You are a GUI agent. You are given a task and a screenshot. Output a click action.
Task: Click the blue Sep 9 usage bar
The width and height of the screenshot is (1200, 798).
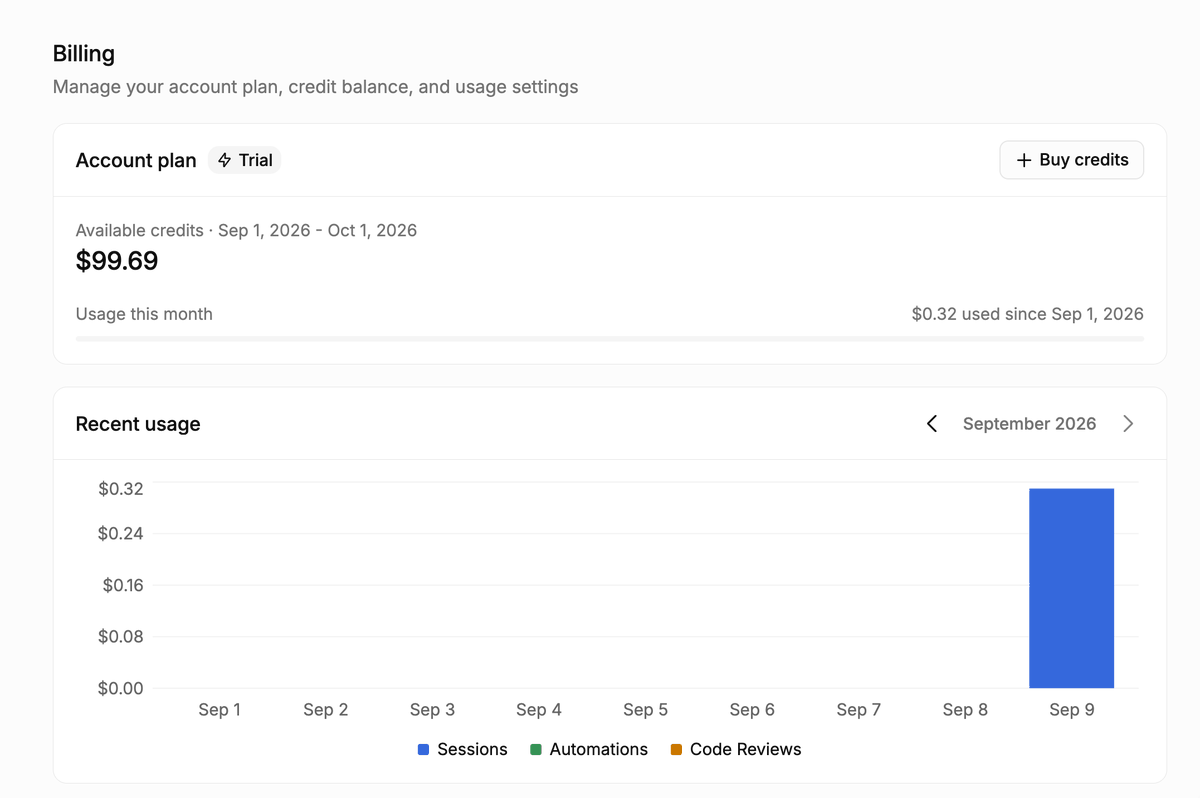click(1071, 588)
